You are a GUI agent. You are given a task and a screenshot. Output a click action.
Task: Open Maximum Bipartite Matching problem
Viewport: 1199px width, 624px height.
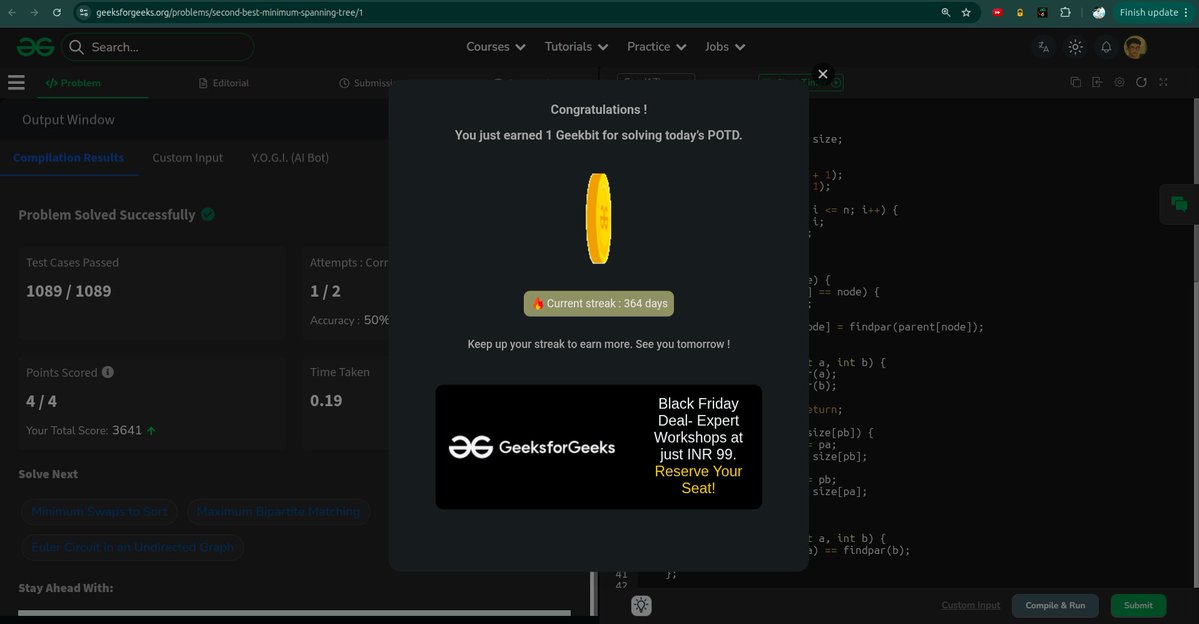278,512
